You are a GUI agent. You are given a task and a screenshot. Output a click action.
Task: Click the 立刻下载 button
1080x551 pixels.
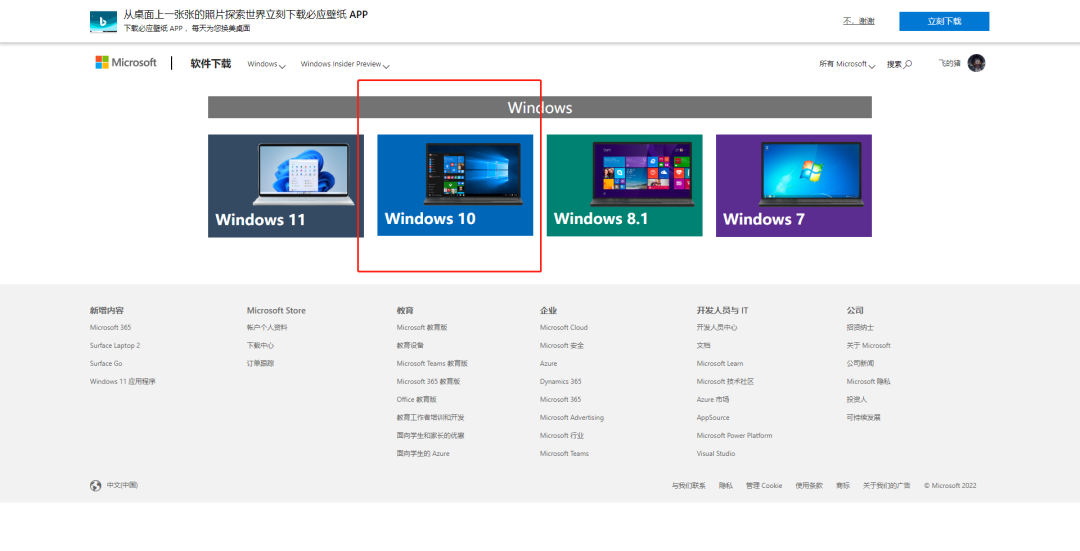click(x=944, y=21)
